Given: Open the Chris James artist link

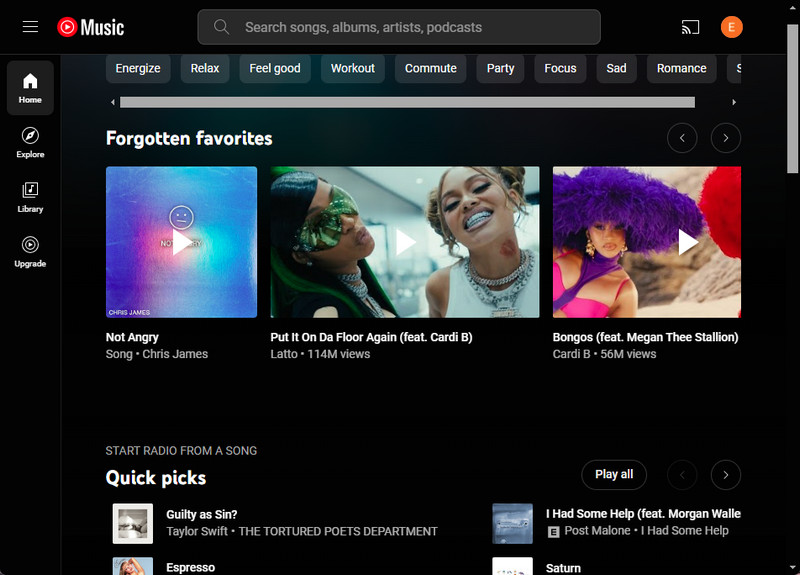Looking at the screenshot, I should 175,354.
